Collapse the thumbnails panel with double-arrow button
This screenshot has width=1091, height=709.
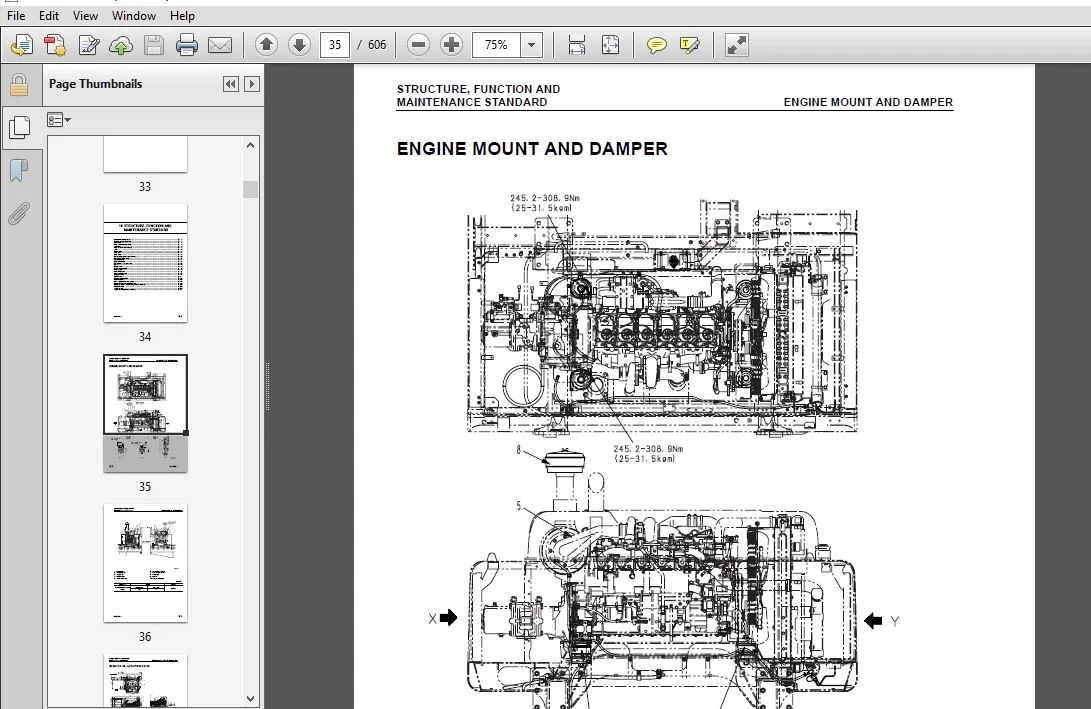point(231,84)
